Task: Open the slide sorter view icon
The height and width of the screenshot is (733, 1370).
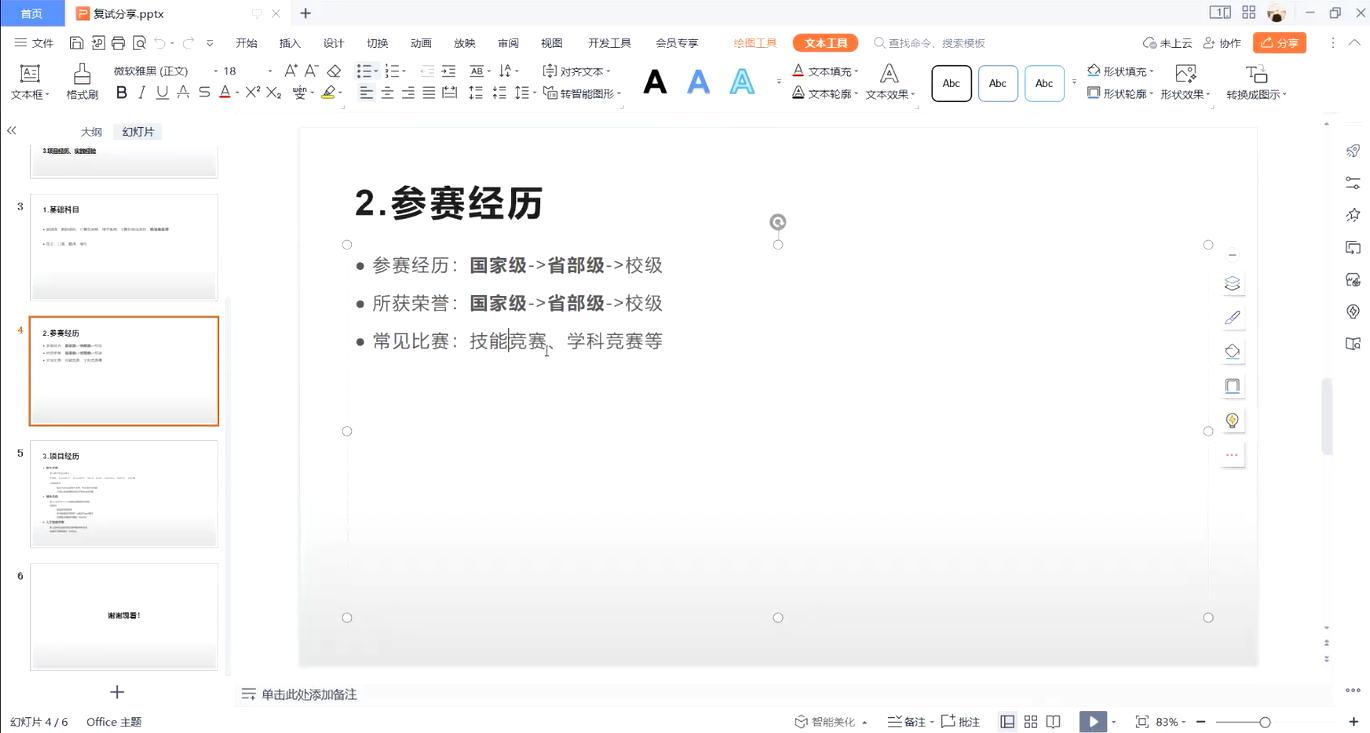Action: click(1033, 721)
